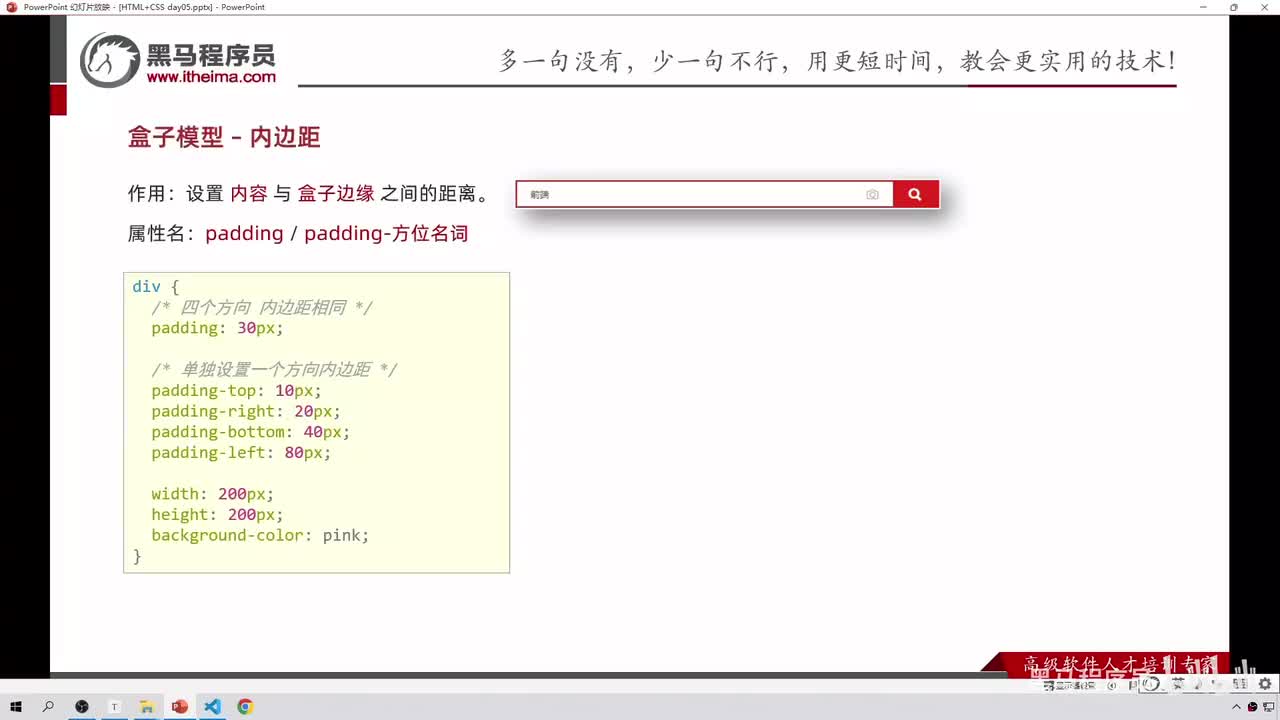Expand the hidden system tray icons chevron
Viewport: 1280px width, 720px height.
tap(1236, 707)
